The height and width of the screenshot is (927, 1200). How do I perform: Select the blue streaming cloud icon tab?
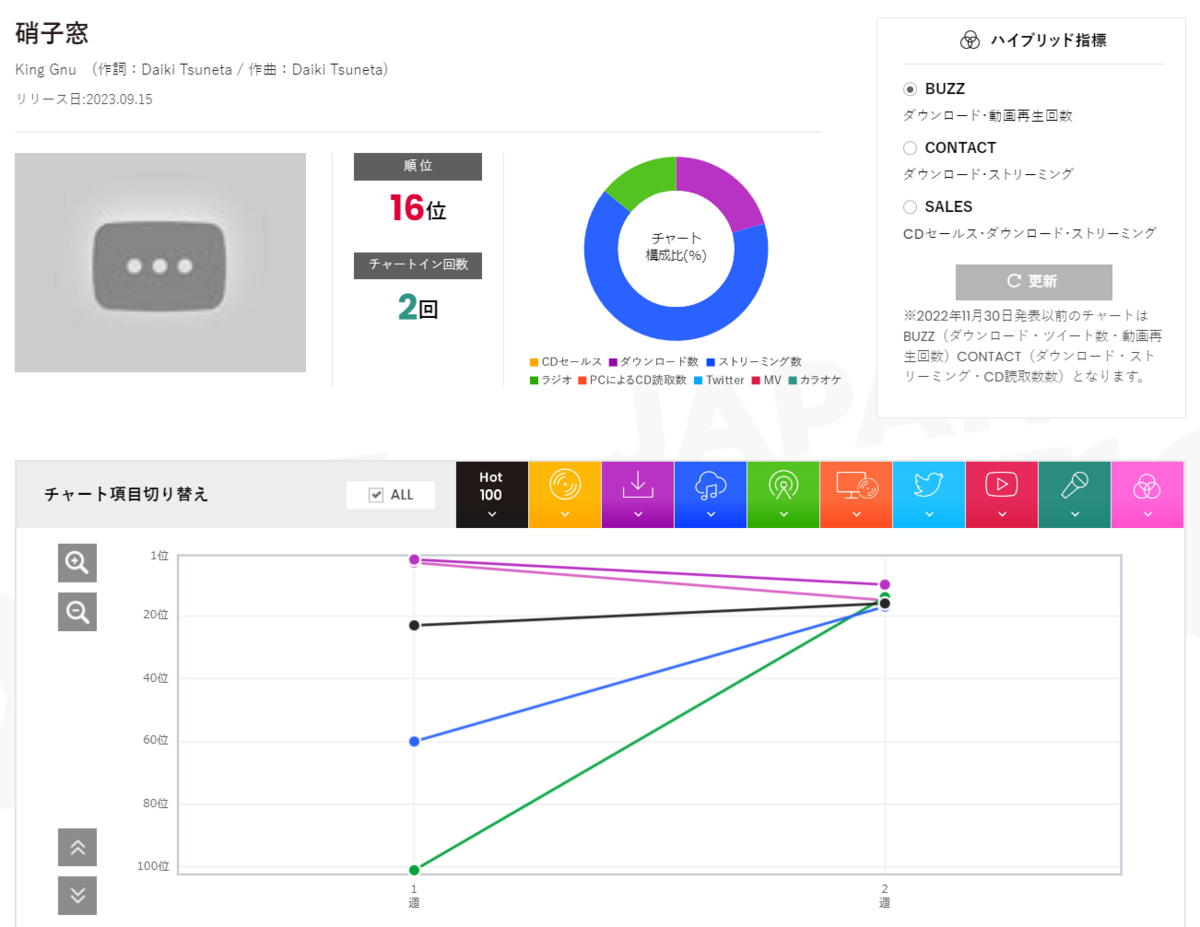(711, 495)
